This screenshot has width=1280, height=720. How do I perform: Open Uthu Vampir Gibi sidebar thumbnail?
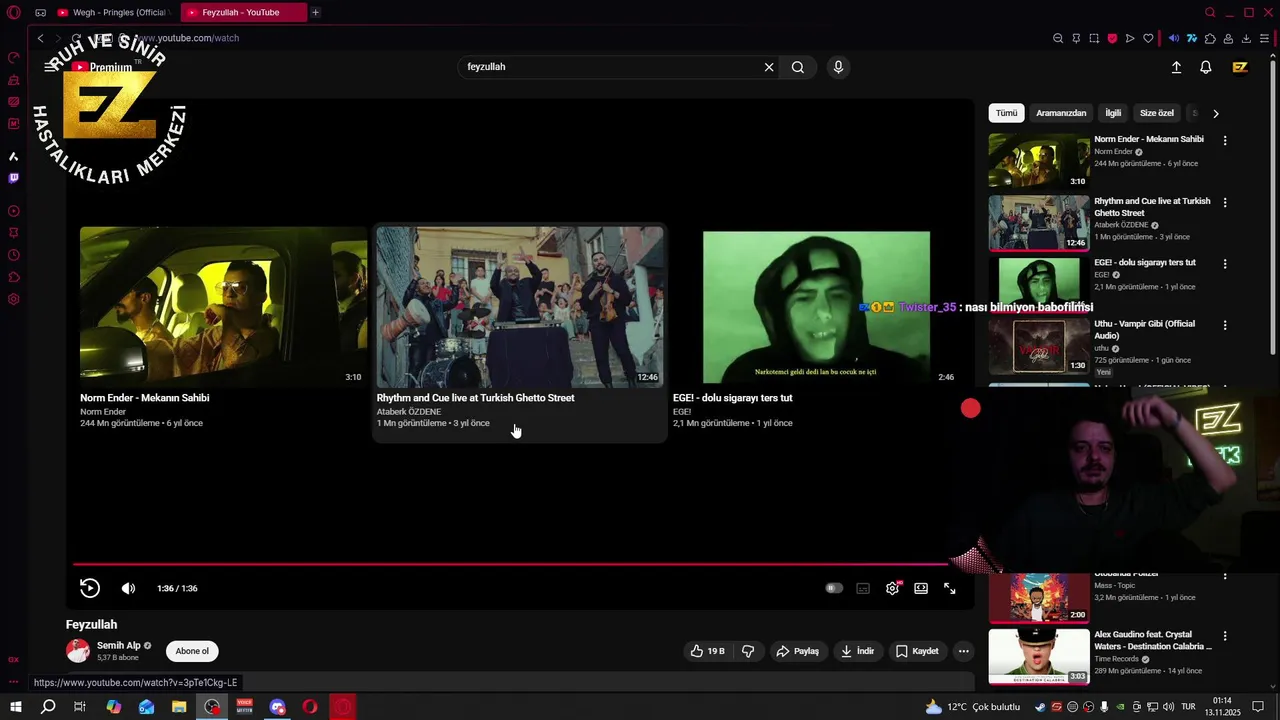tap(1039, 346)
